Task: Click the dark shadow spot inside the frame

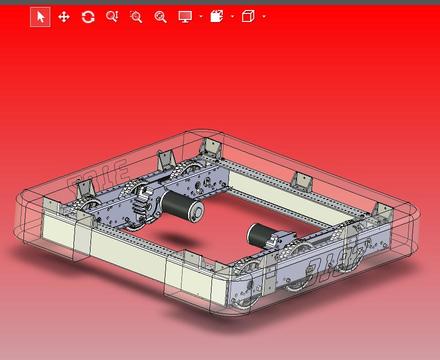Action: [x=175, y=238]
